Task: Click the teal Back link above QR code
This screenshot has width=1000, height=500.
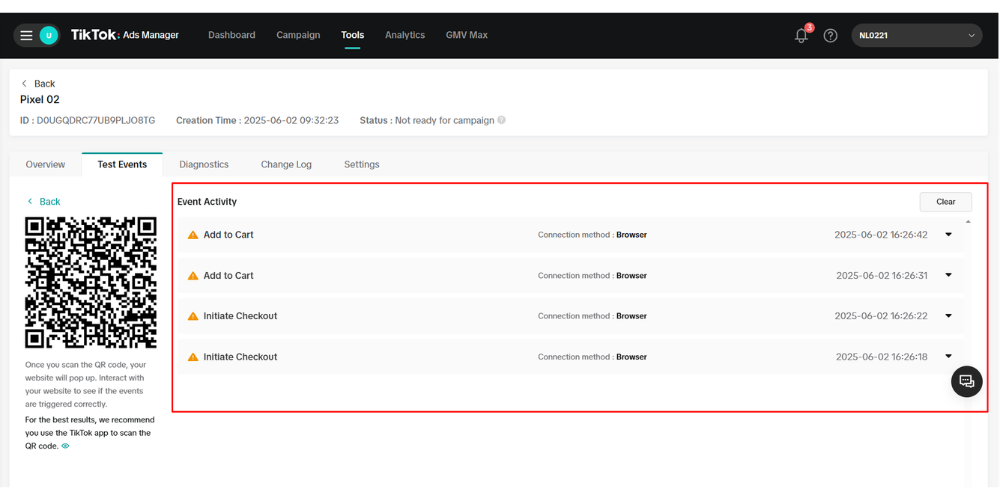Action: 44,202
